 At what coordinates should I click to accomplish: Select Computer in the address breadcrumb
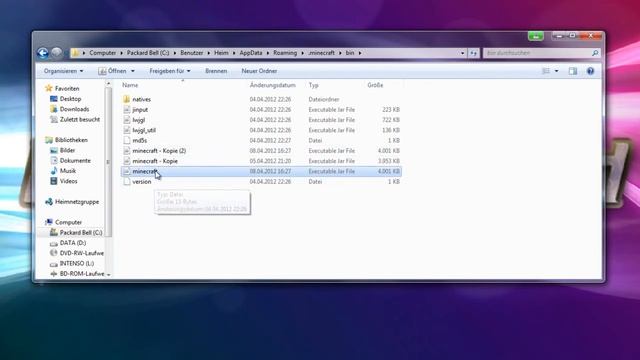(x=102, y=53)
